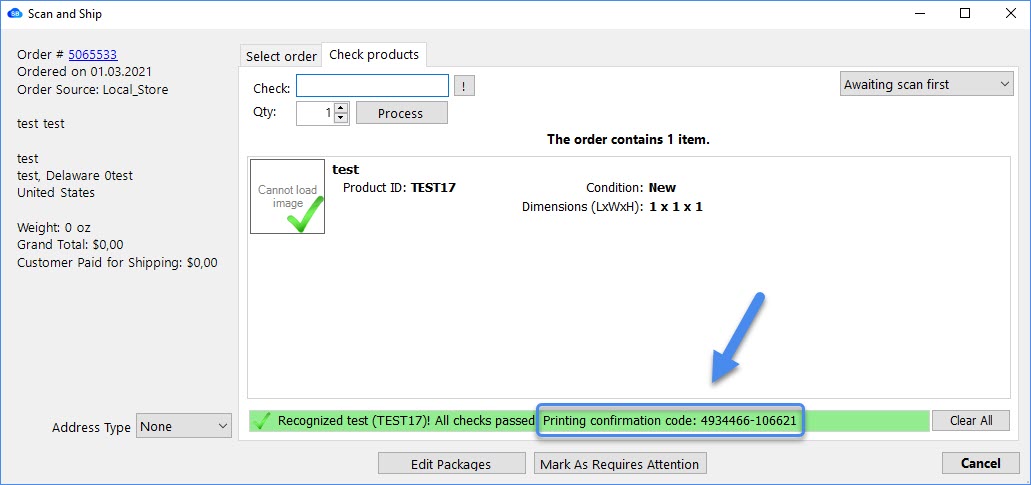Click the Clear All button

[971, 421]
